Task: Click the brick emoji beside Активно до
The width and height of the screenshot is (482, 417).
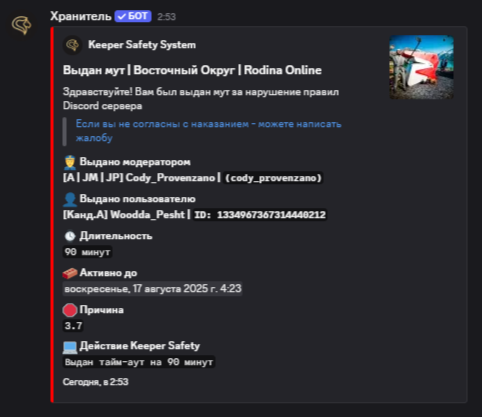Action: click(x=70, y=273)
